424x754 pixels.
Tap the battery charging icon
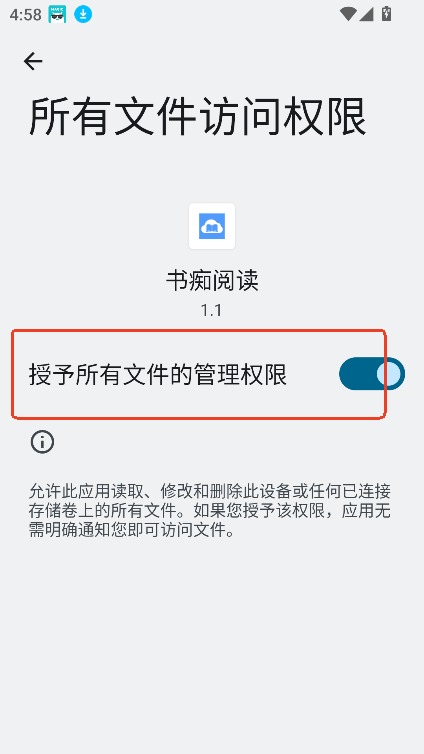[x=386, y=14]
